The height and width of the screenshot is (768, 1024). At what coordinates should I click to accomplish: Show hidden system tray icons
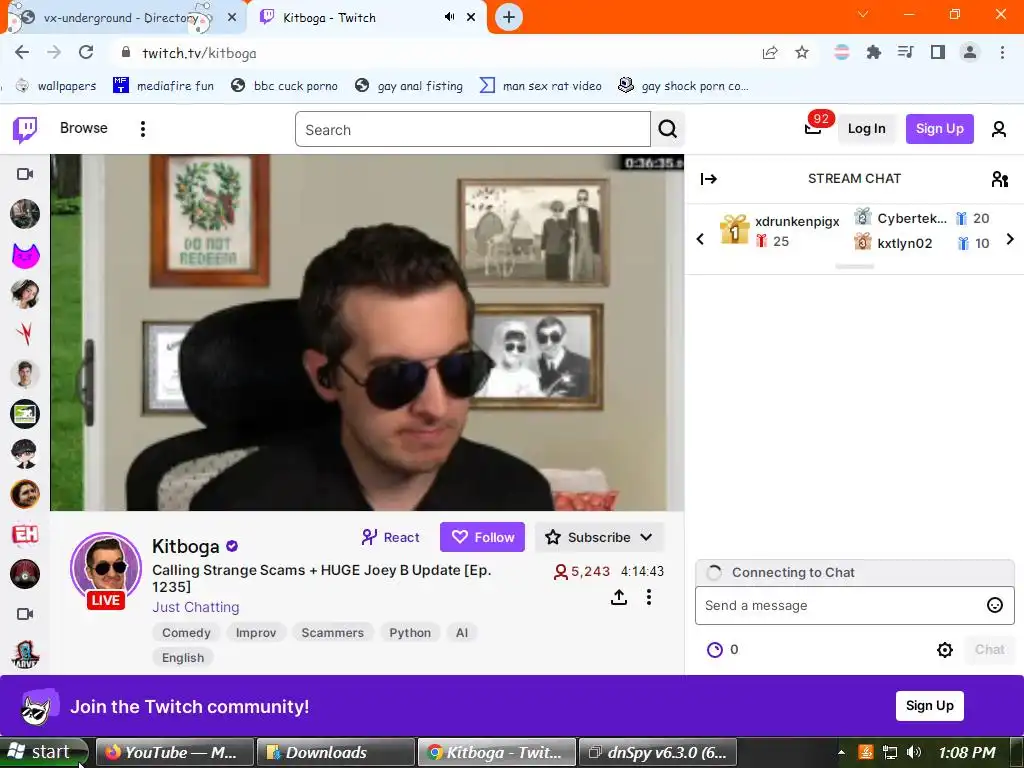coord(842,752)
